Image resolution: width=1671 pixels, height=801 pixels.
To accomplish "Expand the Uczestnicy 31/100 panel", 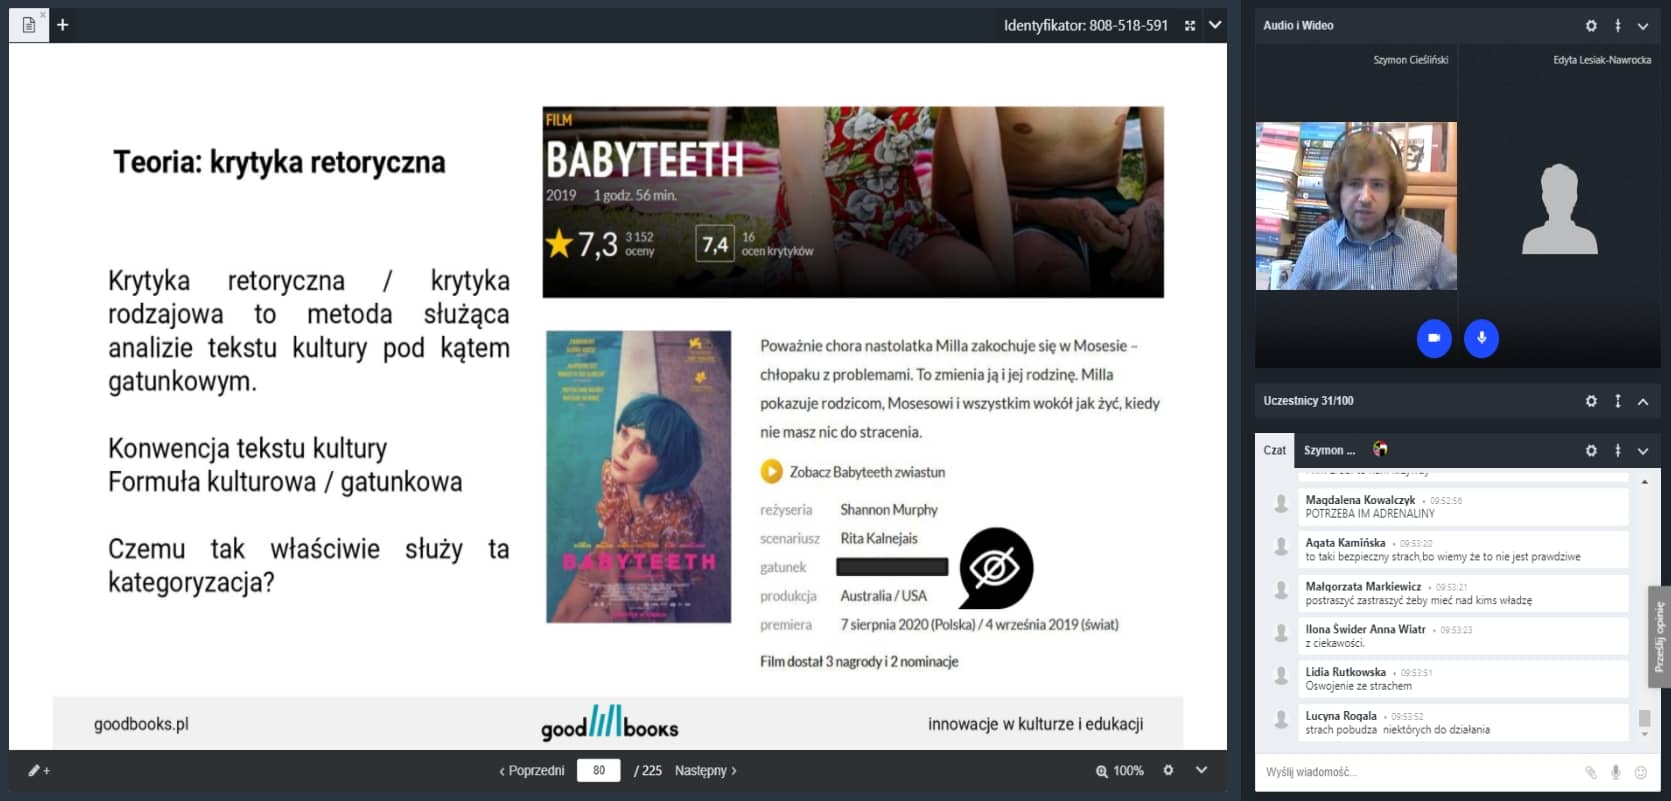I will 1643,401.
